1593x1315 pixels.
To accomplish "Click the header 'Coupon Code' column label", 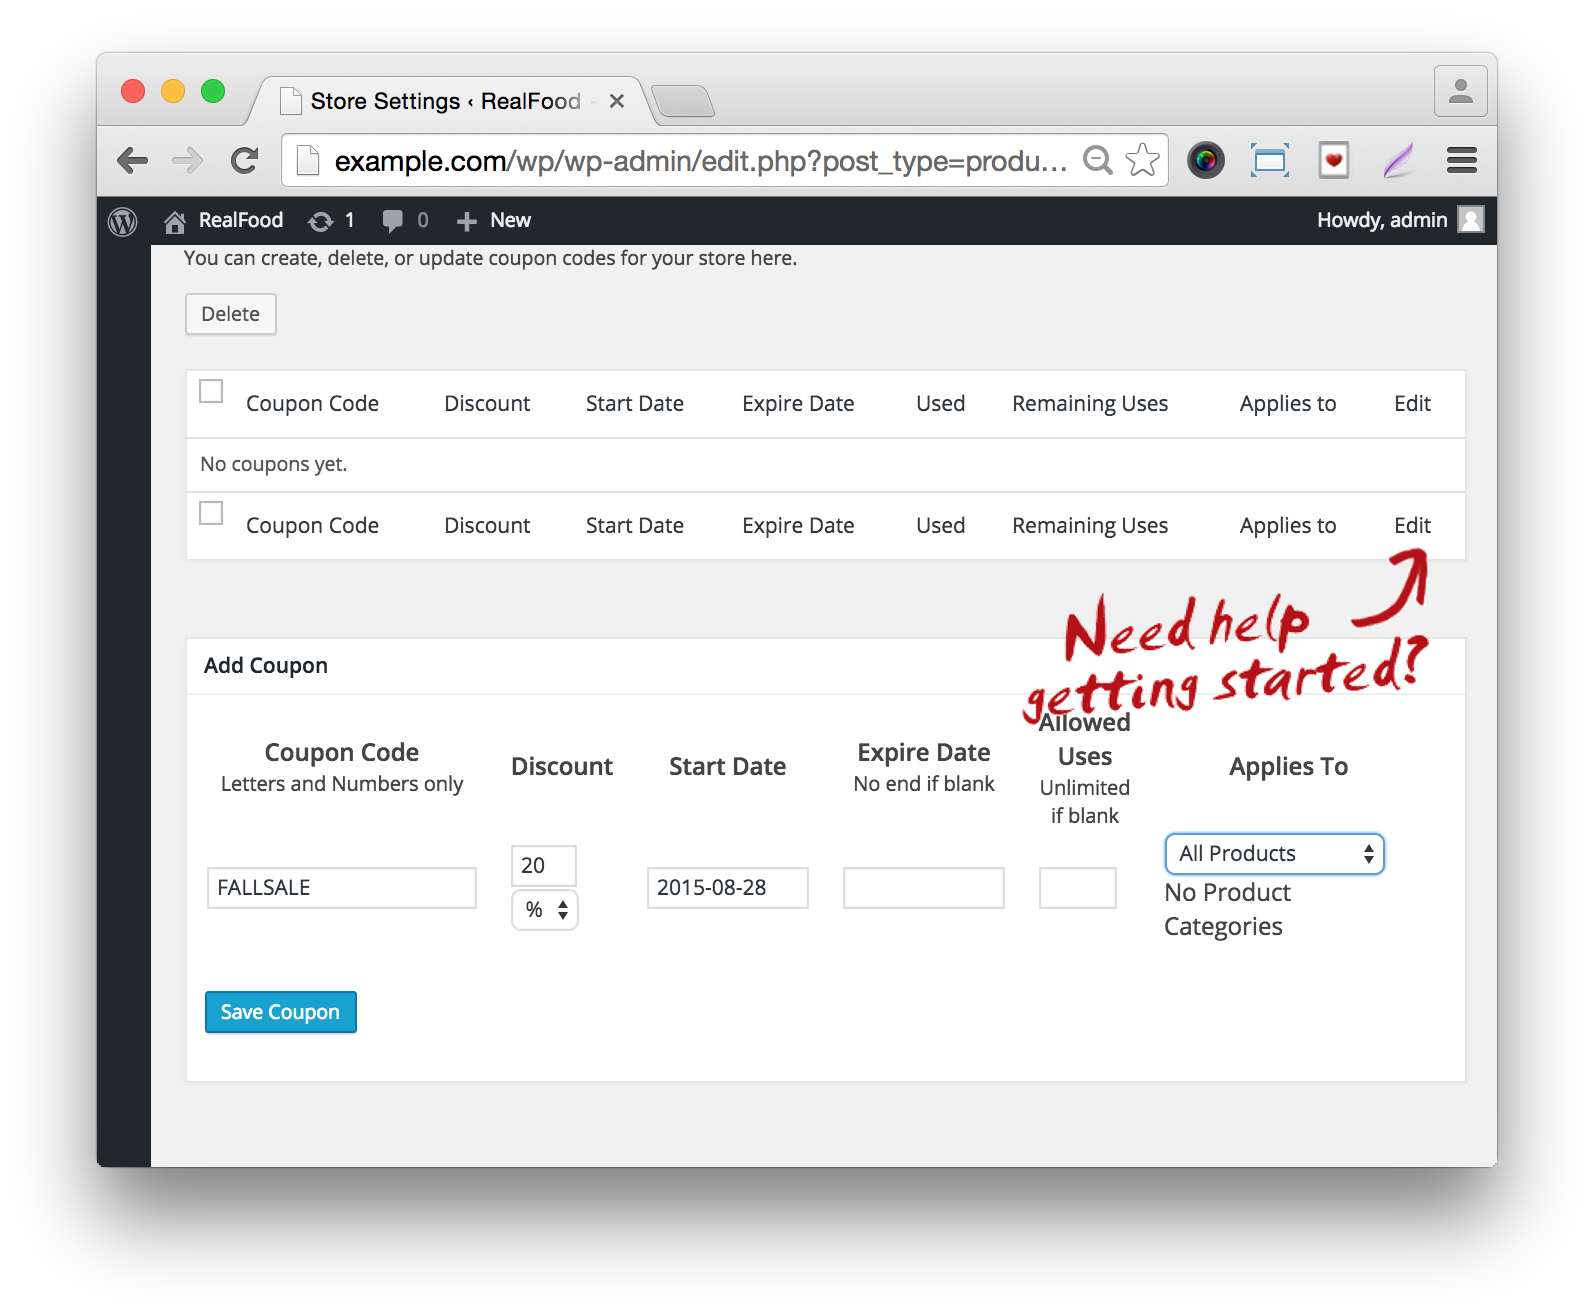I will pos(313,404).
